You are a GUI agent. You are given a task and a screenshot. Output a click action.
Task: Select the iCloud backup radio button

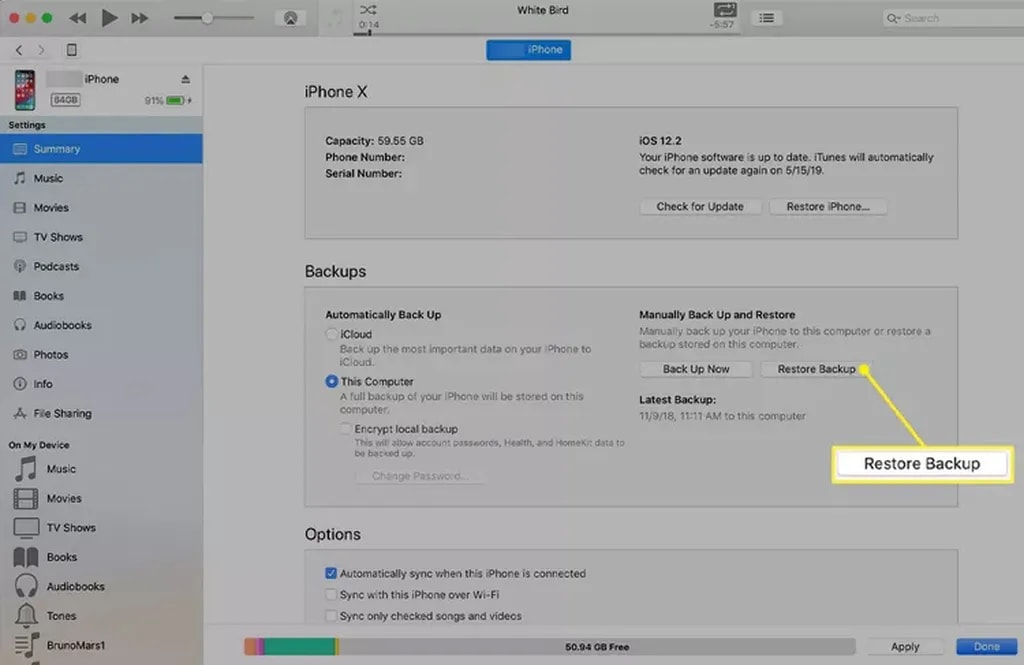331,335
